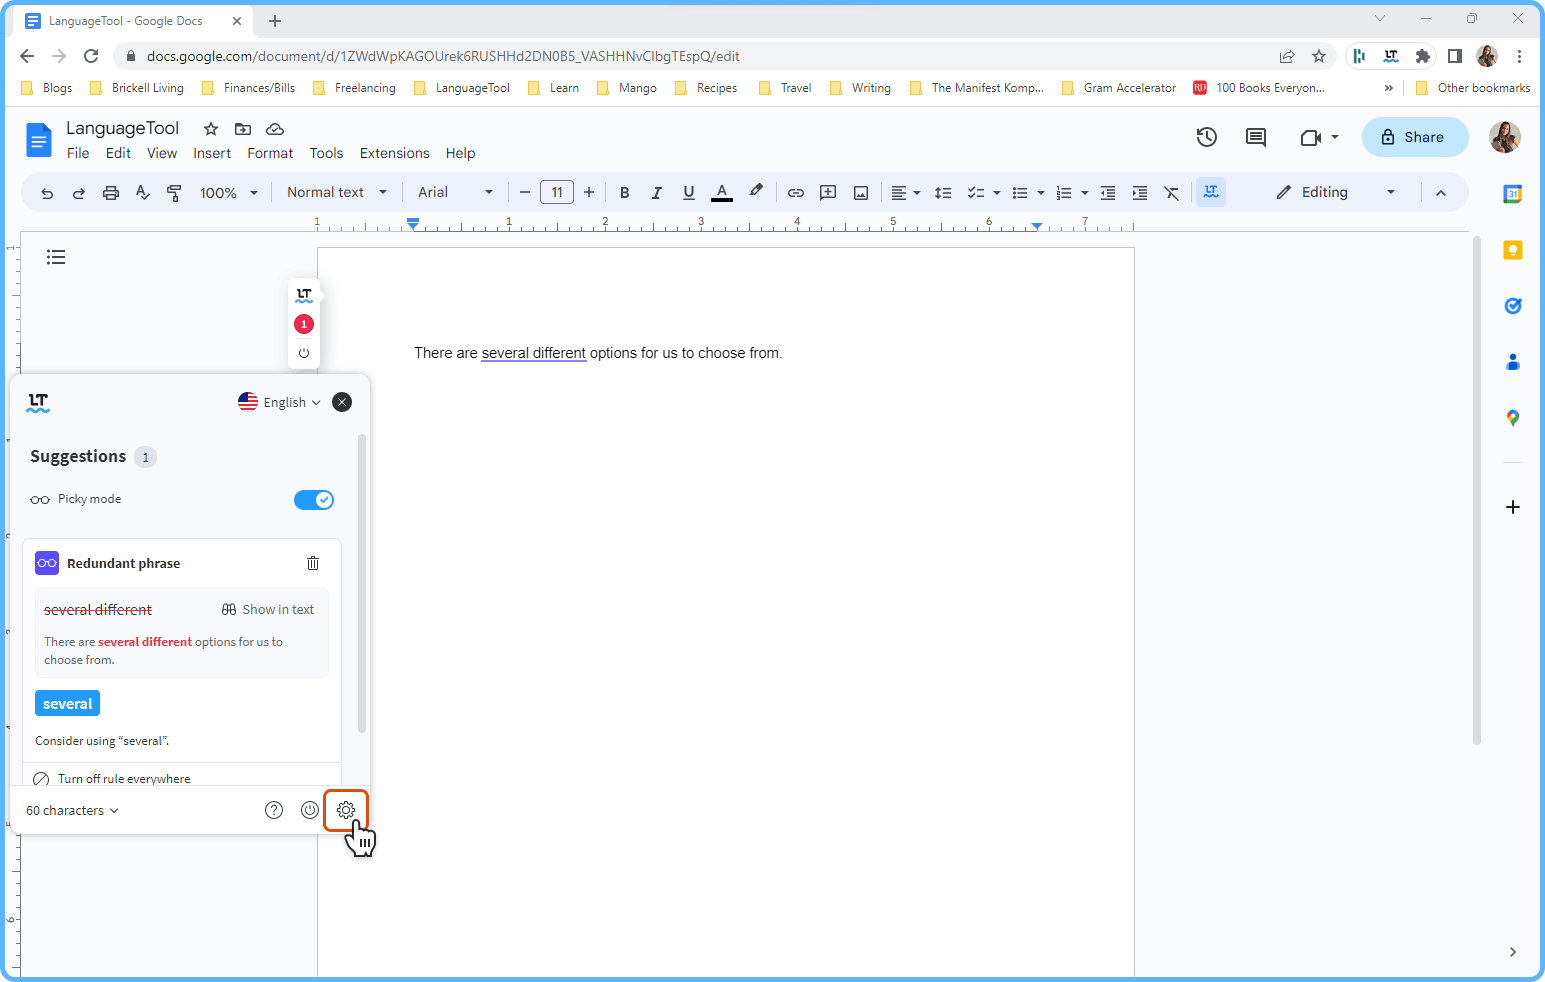Click the Decrease indent icon

point(1108,193)
